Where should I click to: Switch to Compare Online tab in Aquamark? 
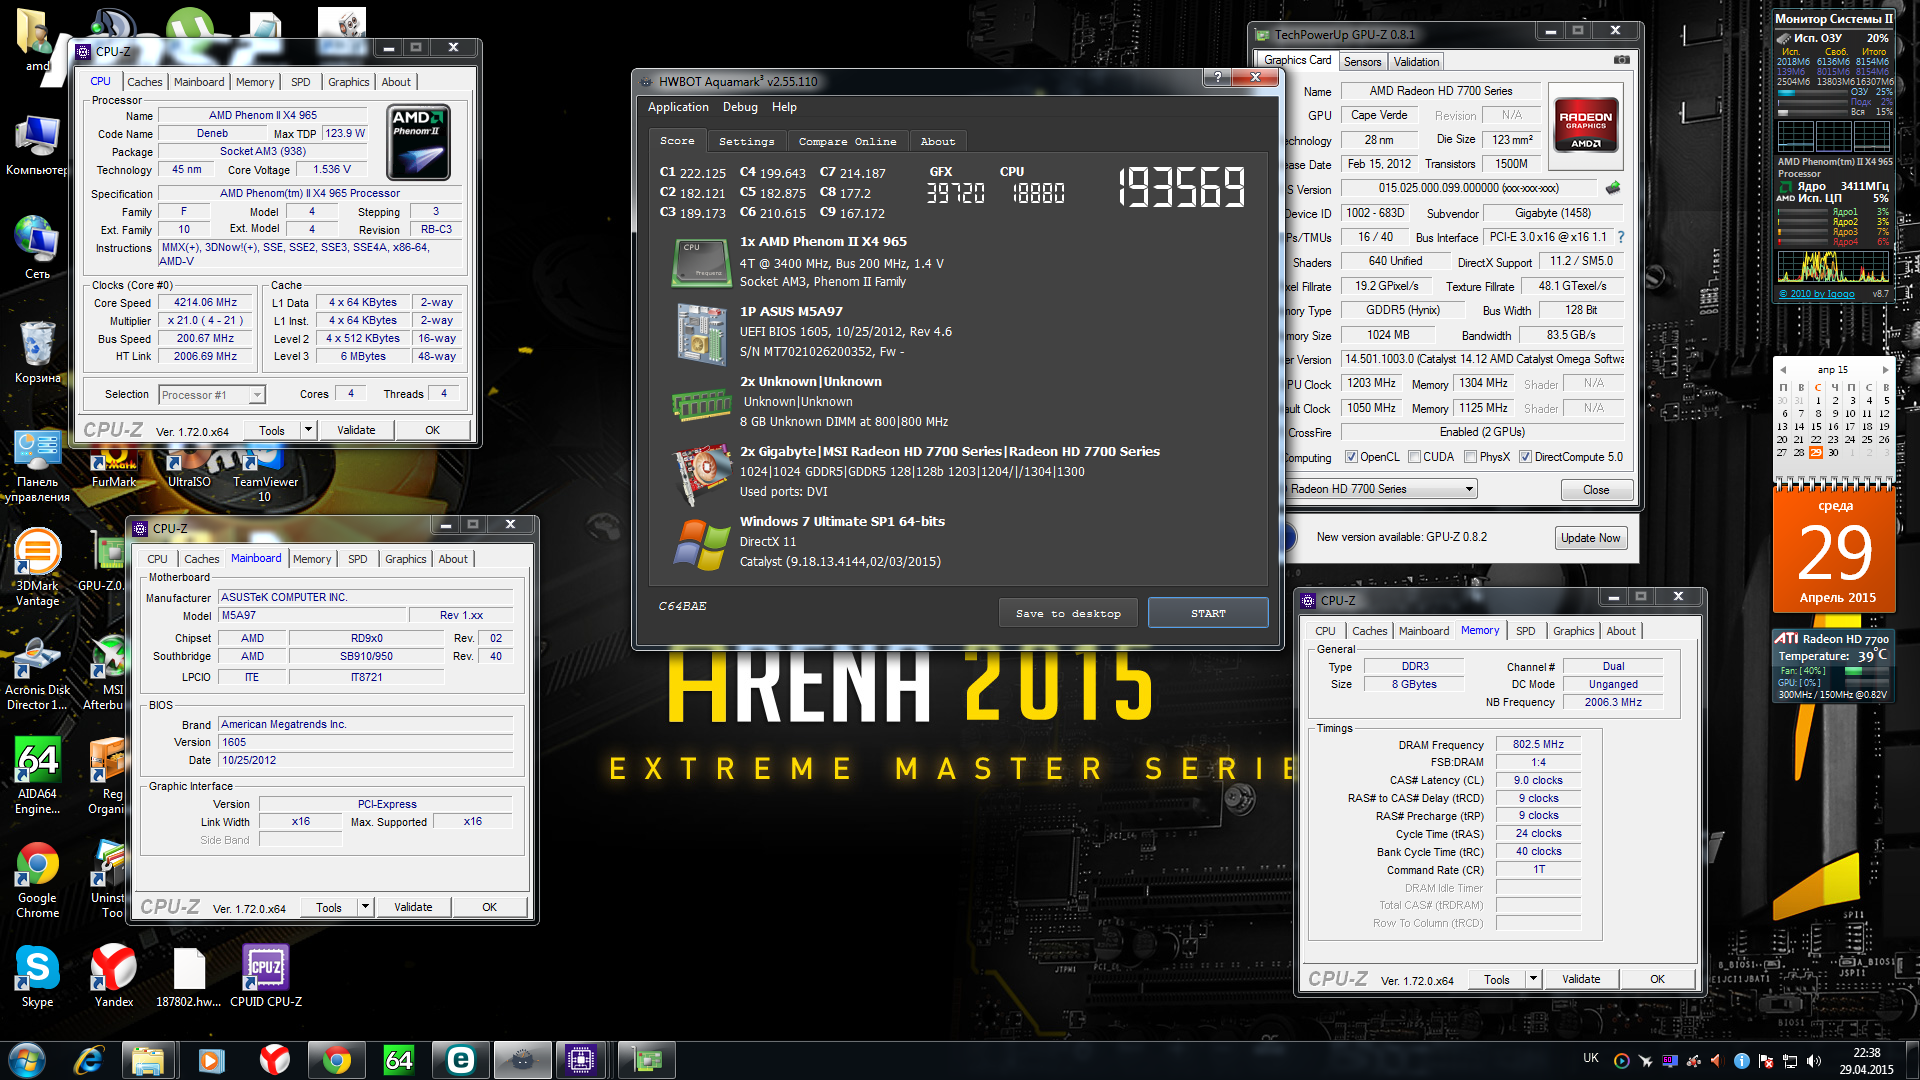tap(847, 141)
